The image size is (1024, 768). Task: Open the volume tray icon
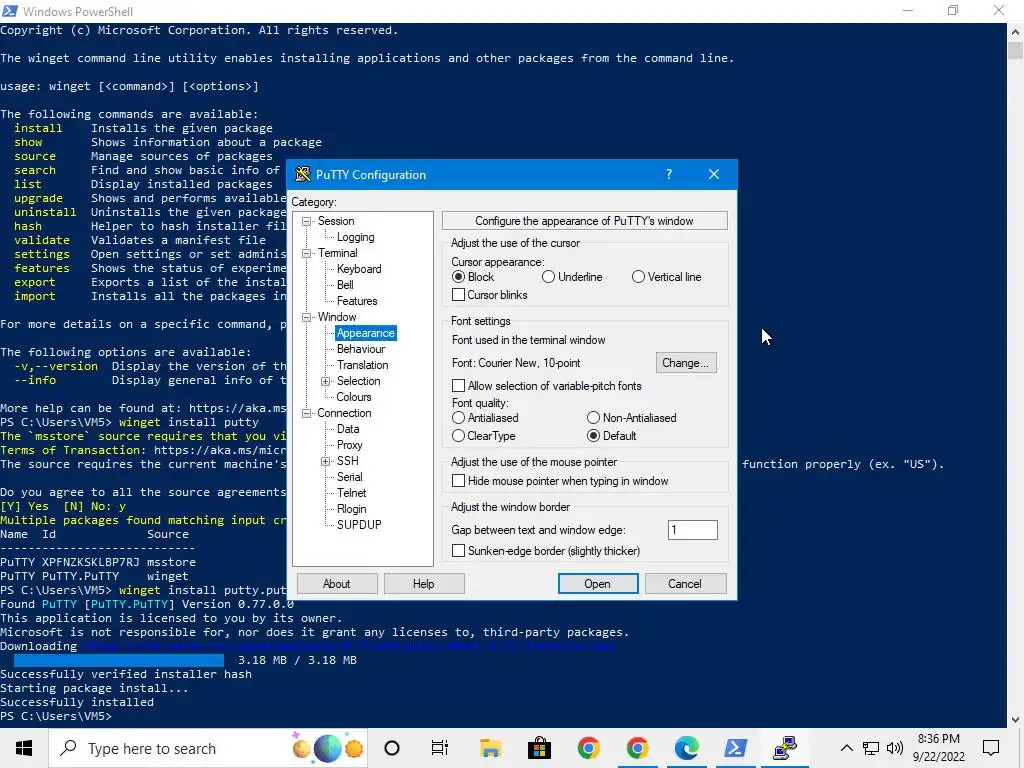click(x=895, y=748)
